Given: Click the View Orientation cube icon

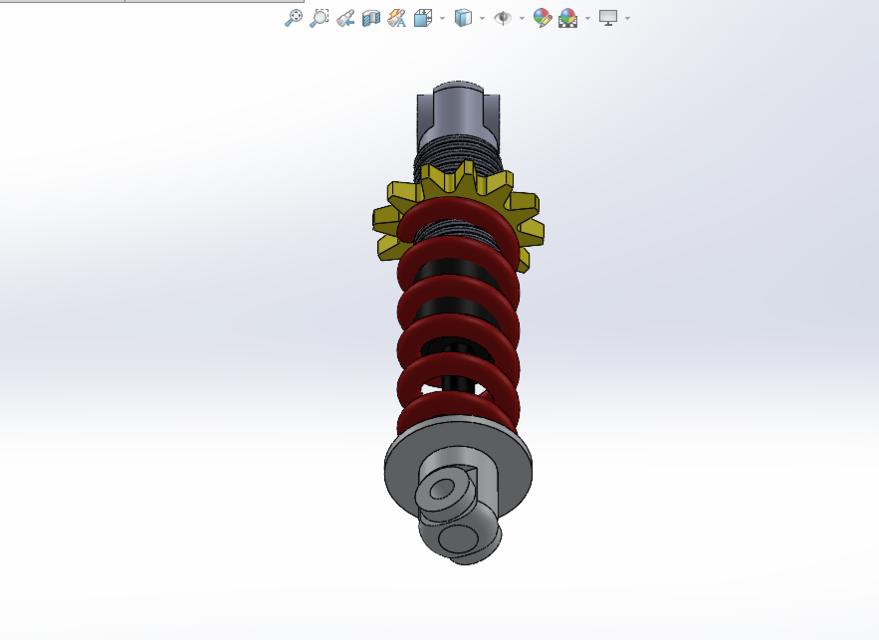Looking at the screenshot, I should pyautogui.click(x=423, y=17).
